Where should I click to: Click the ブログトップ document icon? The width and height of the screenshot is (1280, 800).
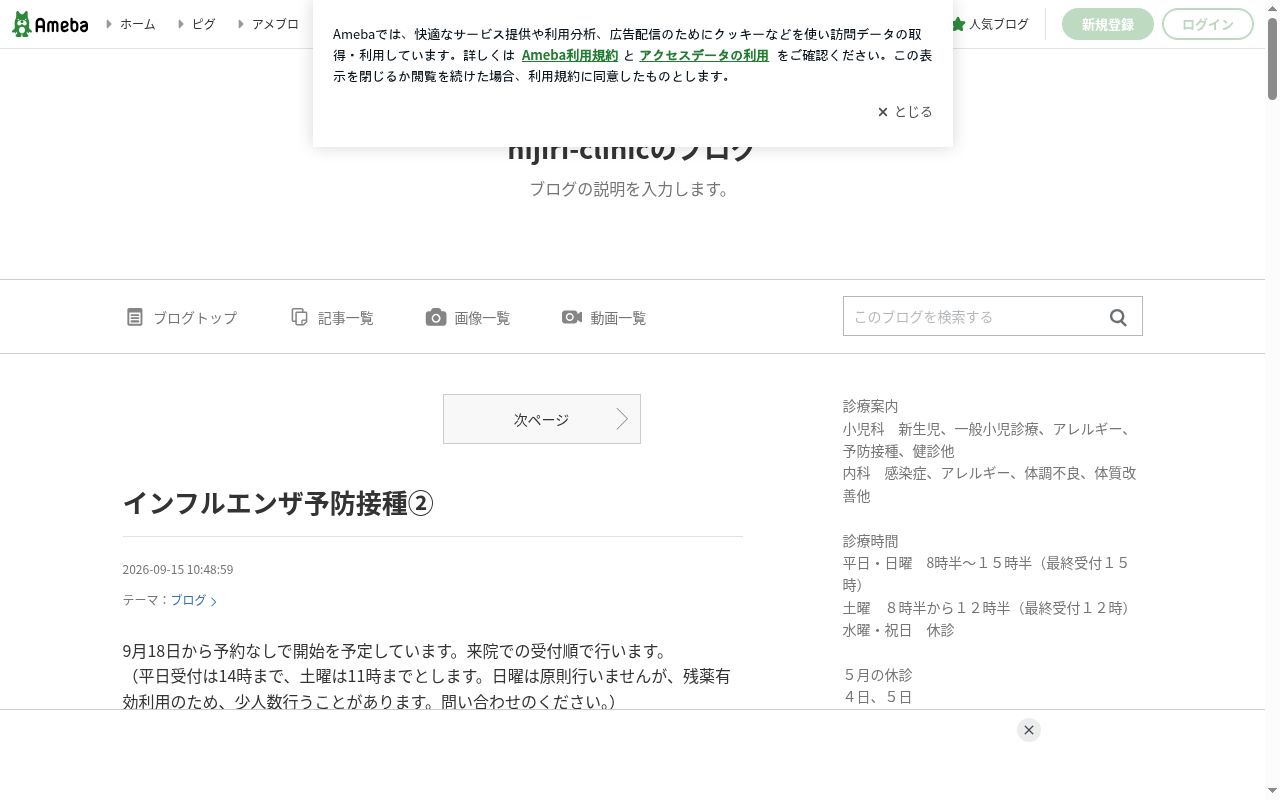135,317
